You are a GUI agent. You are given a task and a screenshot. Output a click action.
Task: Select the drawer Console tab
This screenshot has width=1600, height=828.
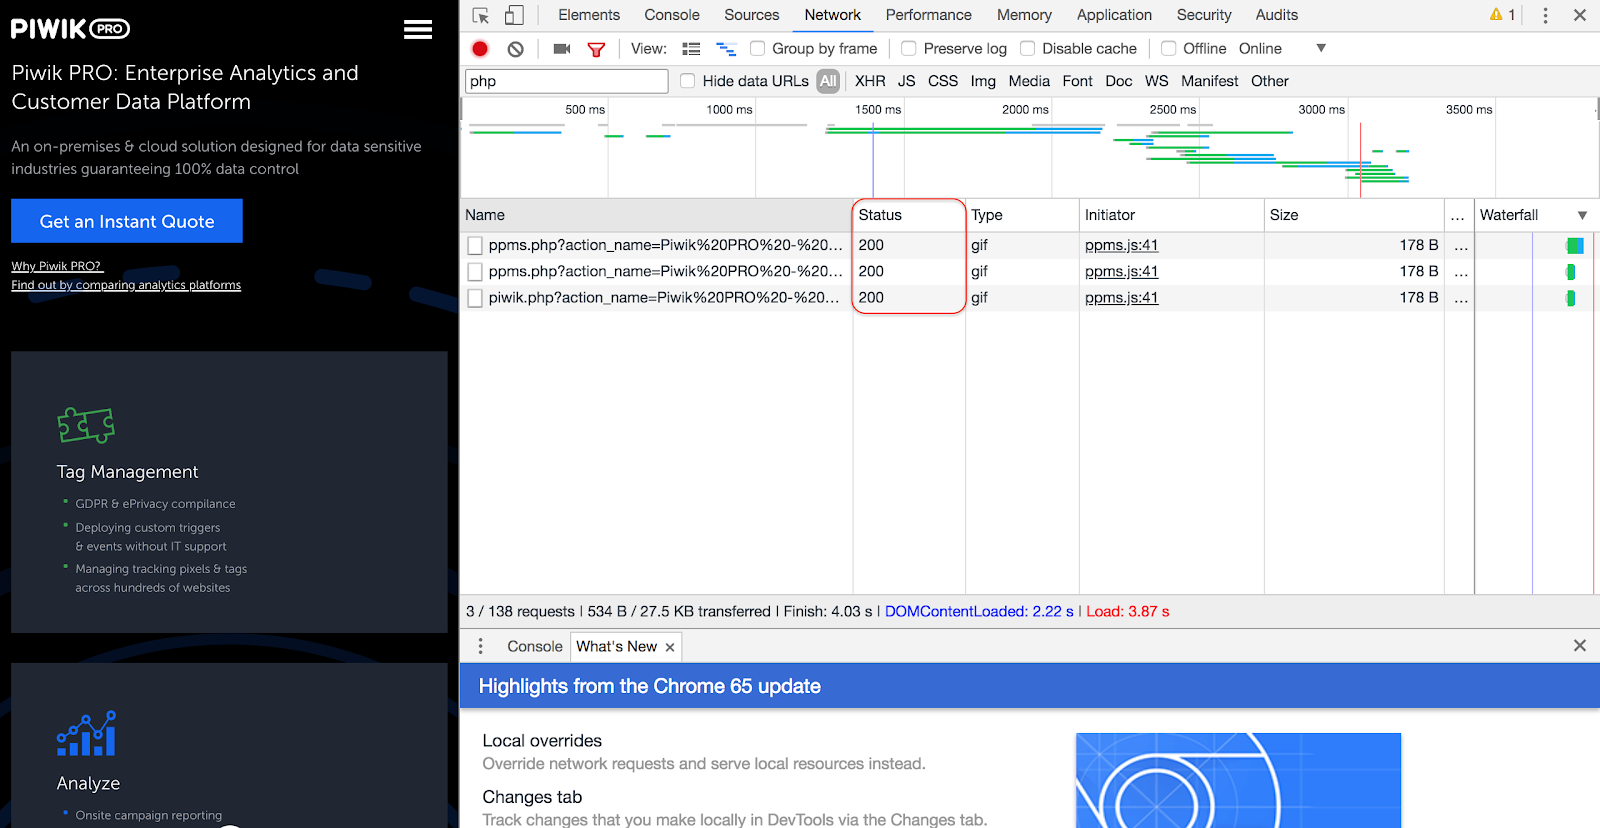pos(535,646)
